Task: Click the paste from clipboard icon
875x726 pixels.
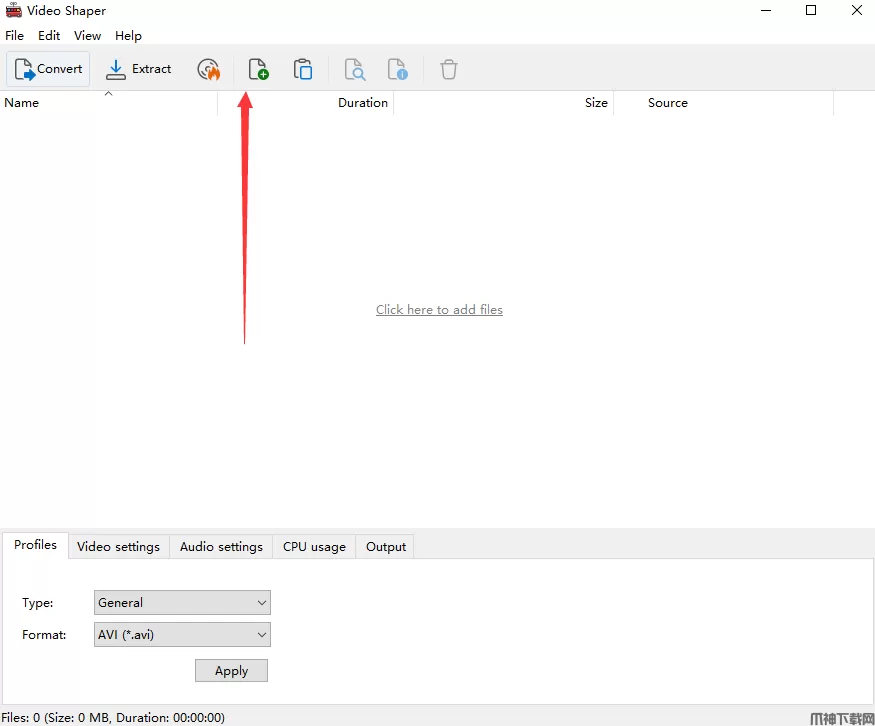Action: 303,70
